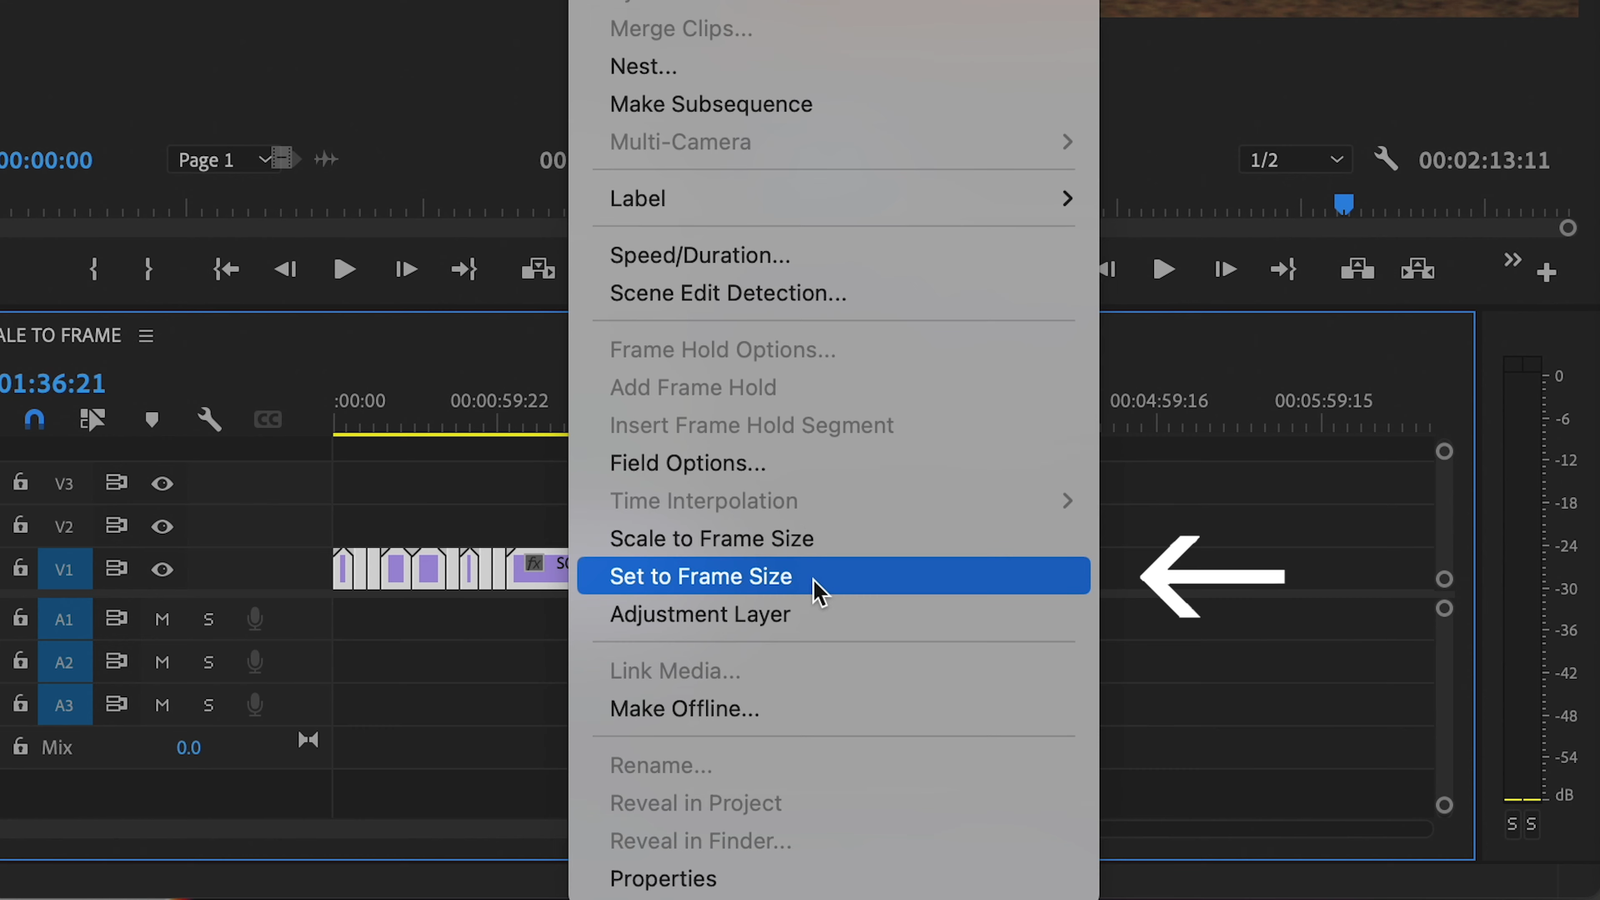Enable voice-over record on track A1
Image resolution: width=1600 pixels, height=900 pixels.
(255, 620)
